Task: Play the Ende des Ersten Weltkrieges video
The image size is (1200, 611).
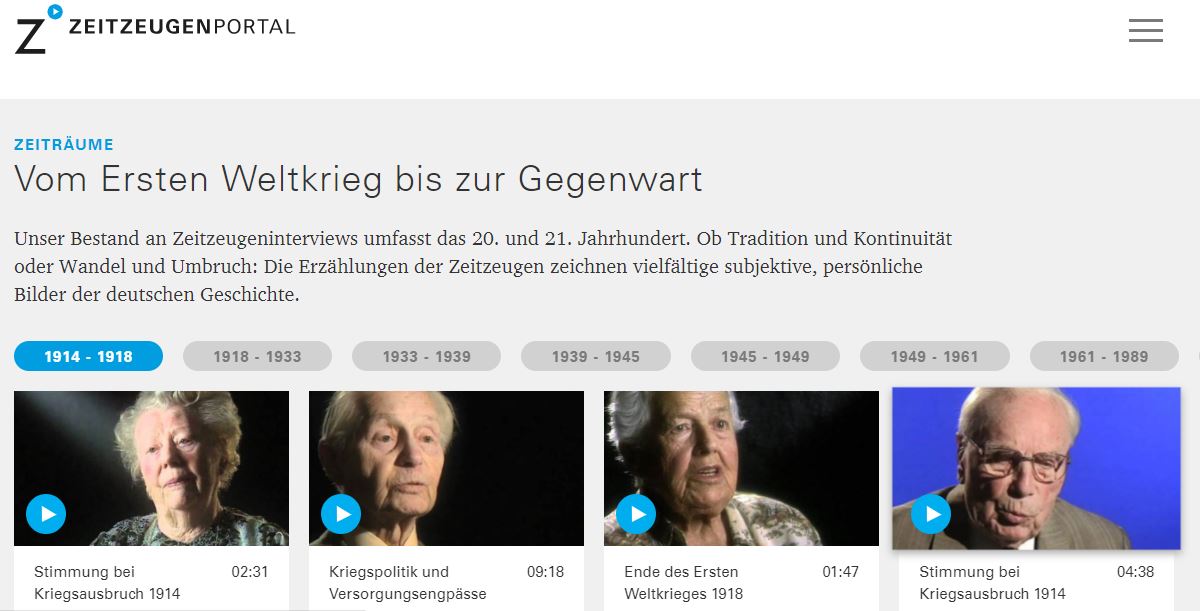Action: 636,514
